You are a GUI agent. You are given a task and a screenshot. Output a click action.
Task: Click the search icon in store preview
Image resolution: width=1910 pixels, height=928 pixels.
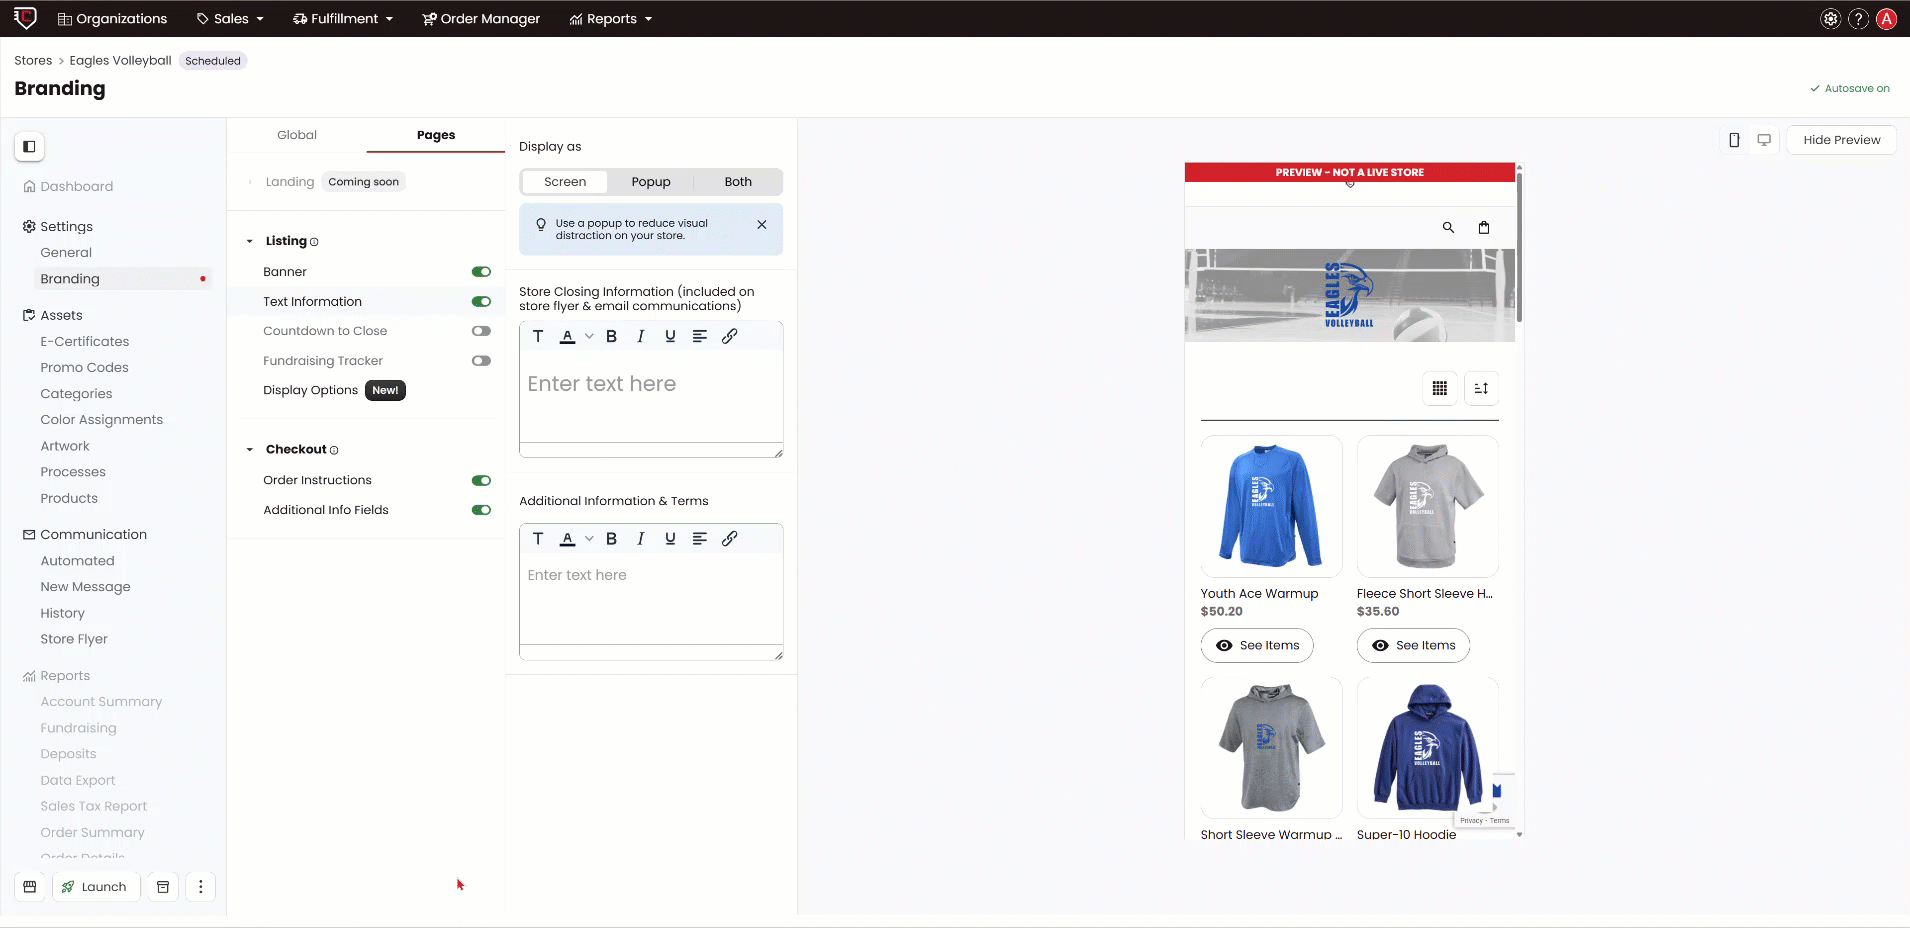point(1448,228)
